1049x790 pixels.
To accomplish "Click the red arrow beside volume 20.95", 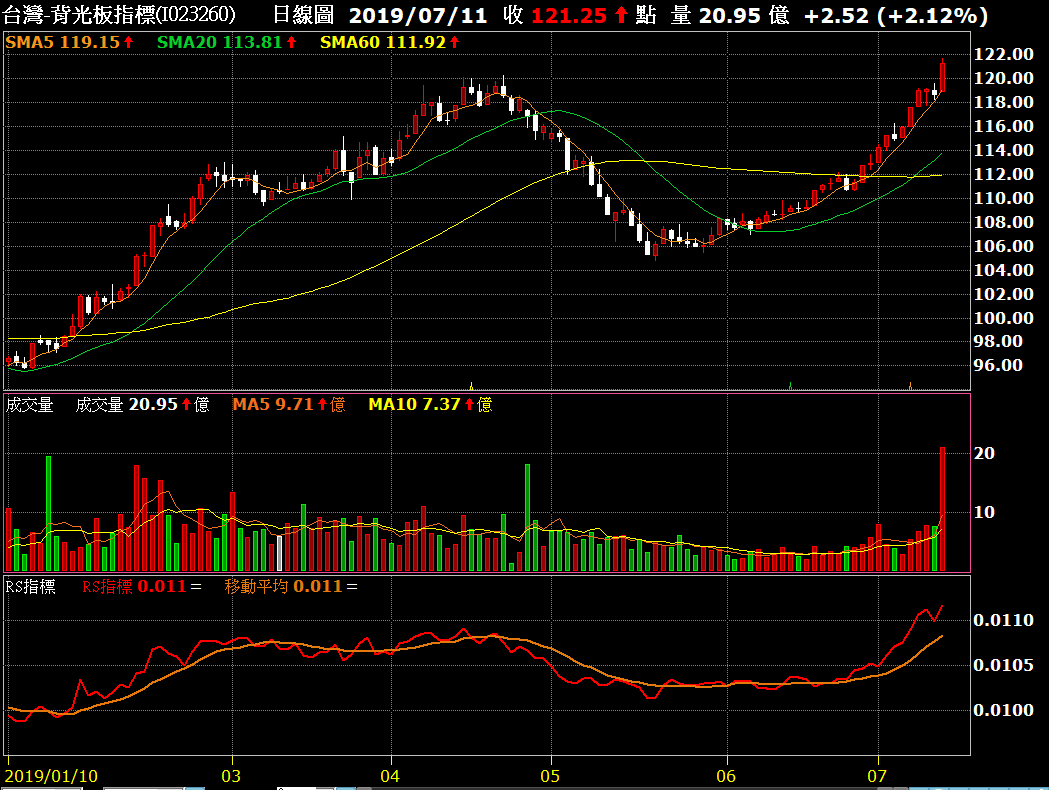I will point(186,405).
